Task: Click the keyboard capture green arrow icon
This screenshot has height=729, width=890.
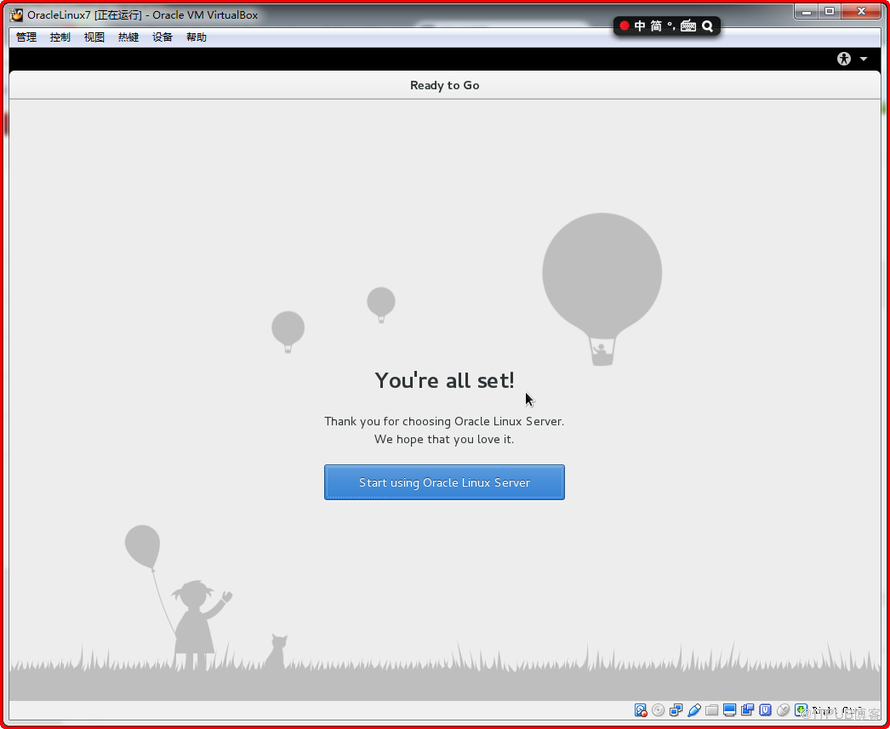Action: pos(801,710)
